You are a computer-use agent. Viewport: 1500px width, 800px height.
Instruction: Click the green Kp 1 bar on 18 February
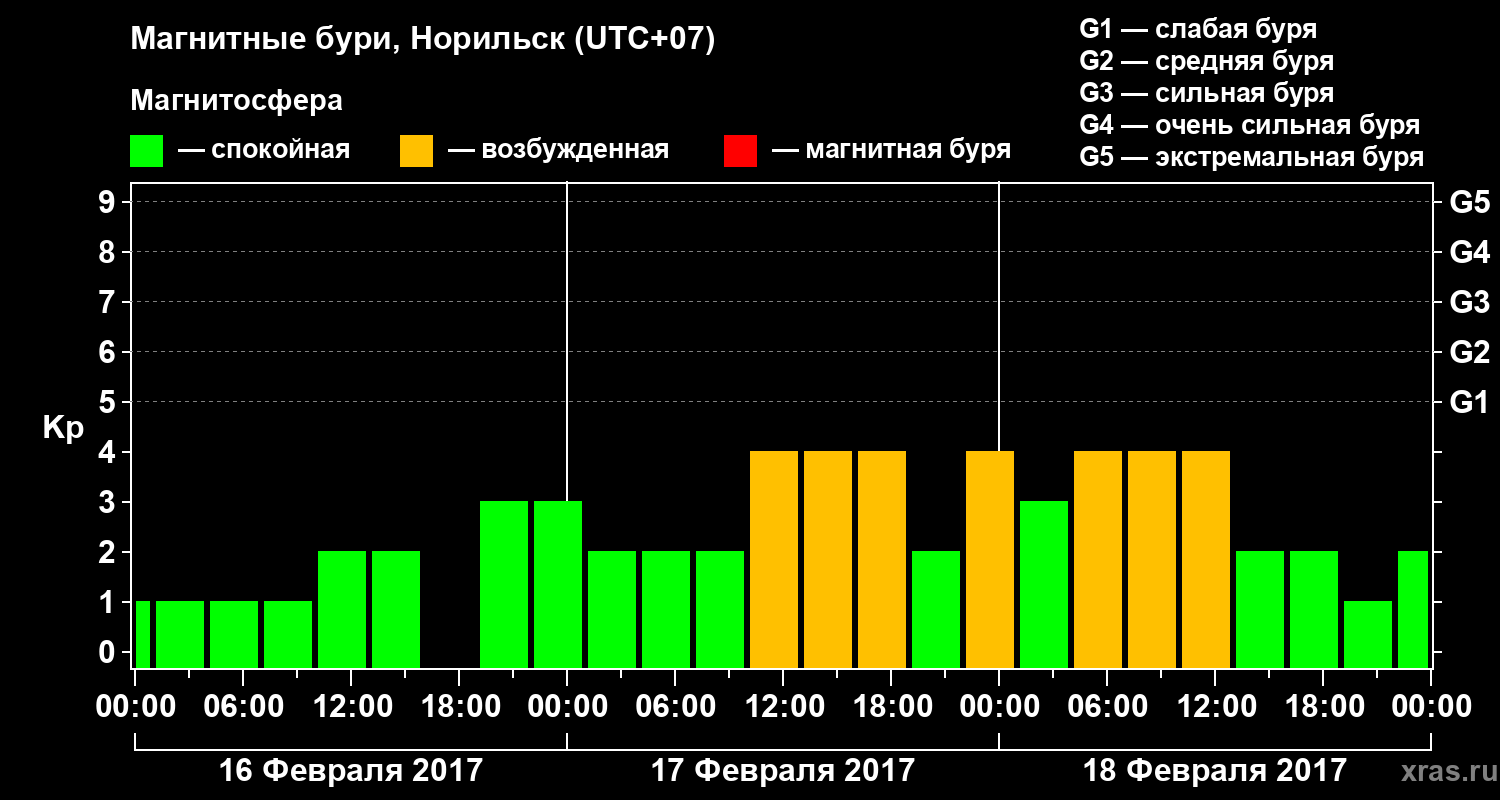[x=1368, y=635]
